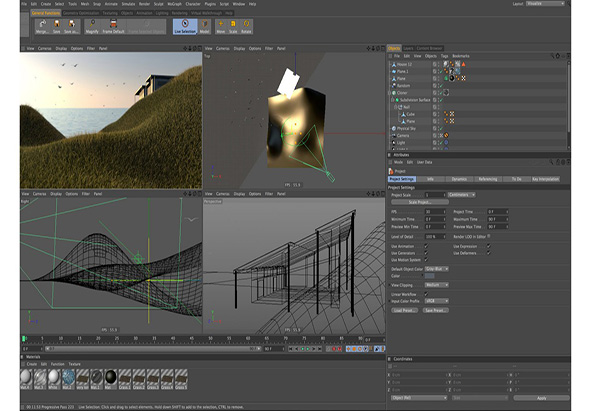Screen dimensions: 590x411
Task: Click the orange triangle tag on House 12
Action: click(x=464, y=64)
